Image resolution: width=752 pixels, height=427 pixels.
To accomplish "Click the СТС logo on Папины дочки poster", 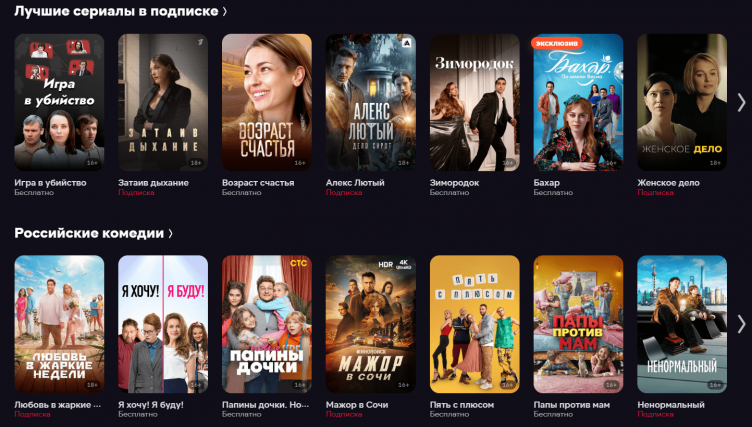I will 299,263.
